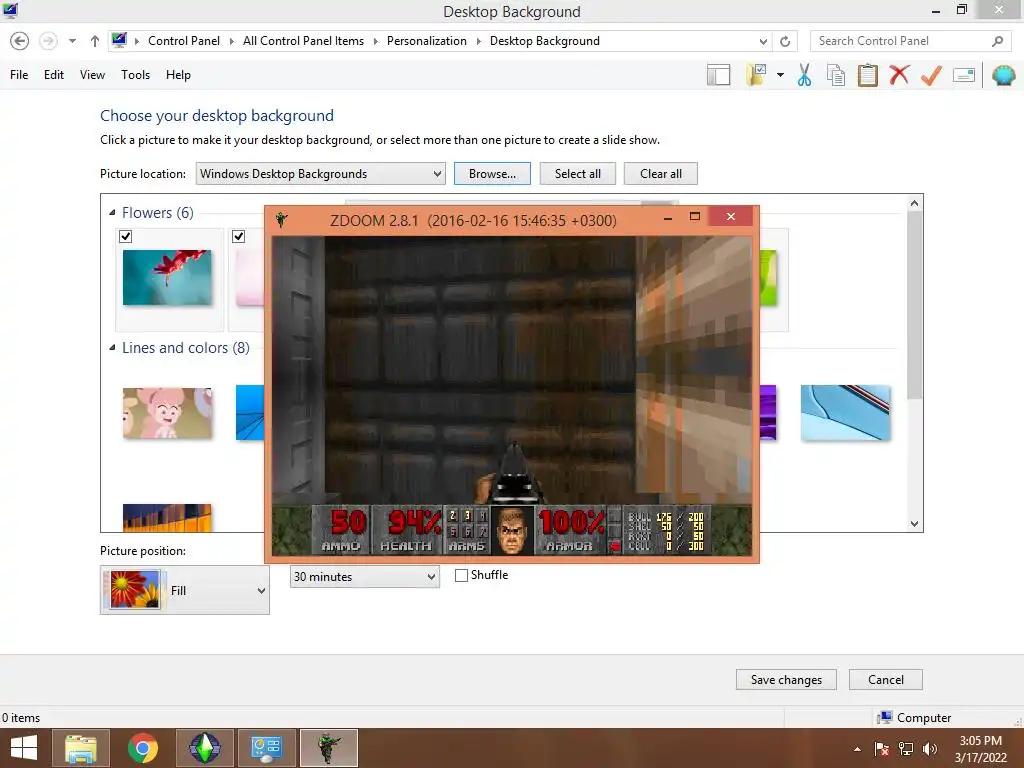Open the View menu
Image resolution: width=1024 pixels, height=768 pixels.
pyautogui.click(x=92, y=75)
